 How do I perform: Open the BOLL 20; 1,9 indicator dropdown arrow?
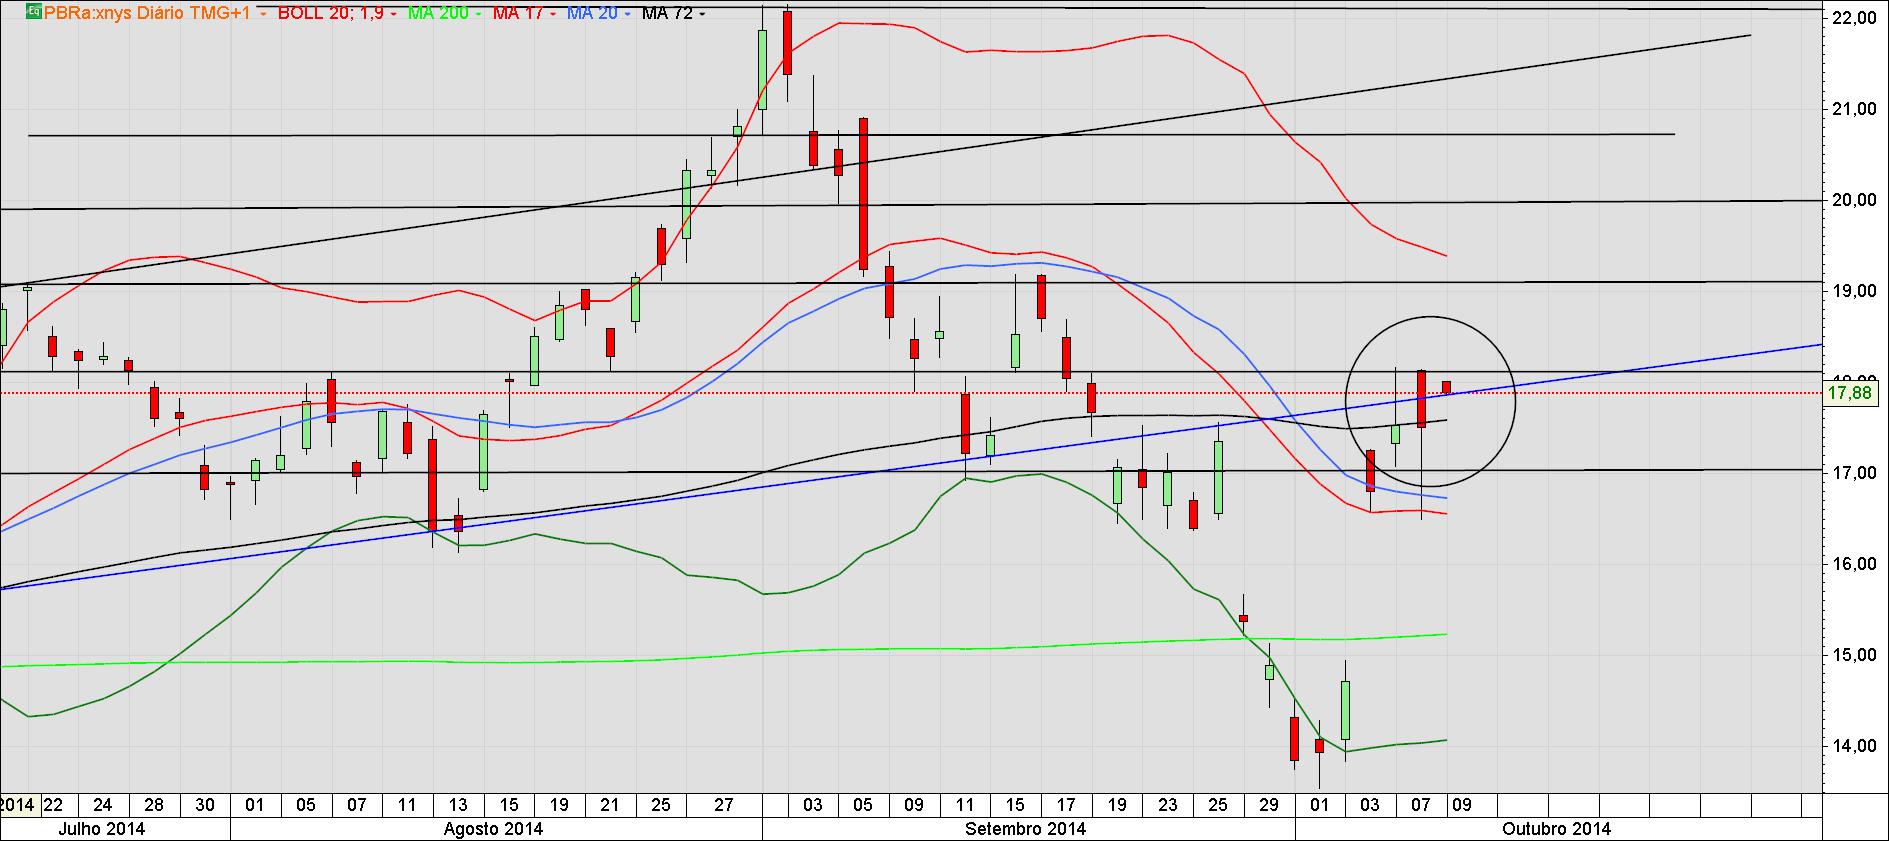395,14
